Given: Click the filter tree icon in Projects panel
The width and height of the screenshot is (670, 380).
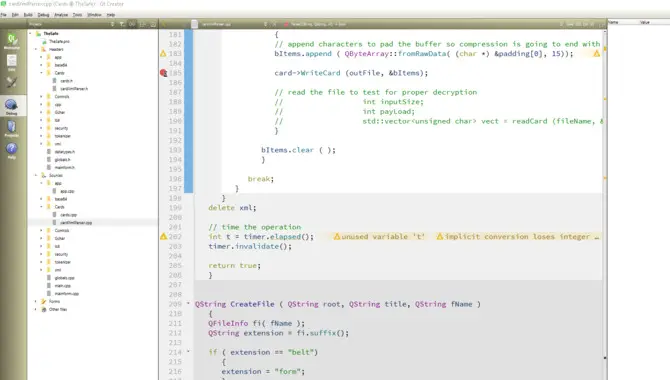Looking at the screenshot, I should pyautogui.click(x=122, y=24).
